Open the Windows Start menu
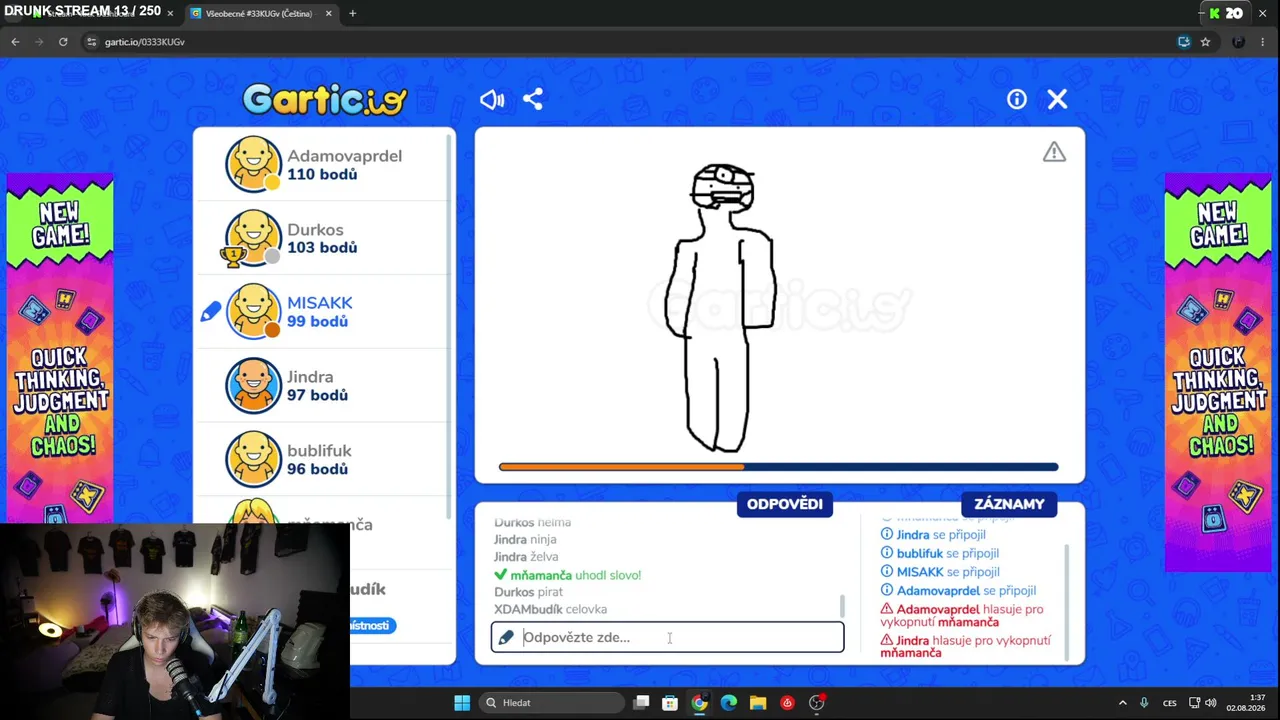Viewport: 1280px width, 720px height. coord(462,702)
